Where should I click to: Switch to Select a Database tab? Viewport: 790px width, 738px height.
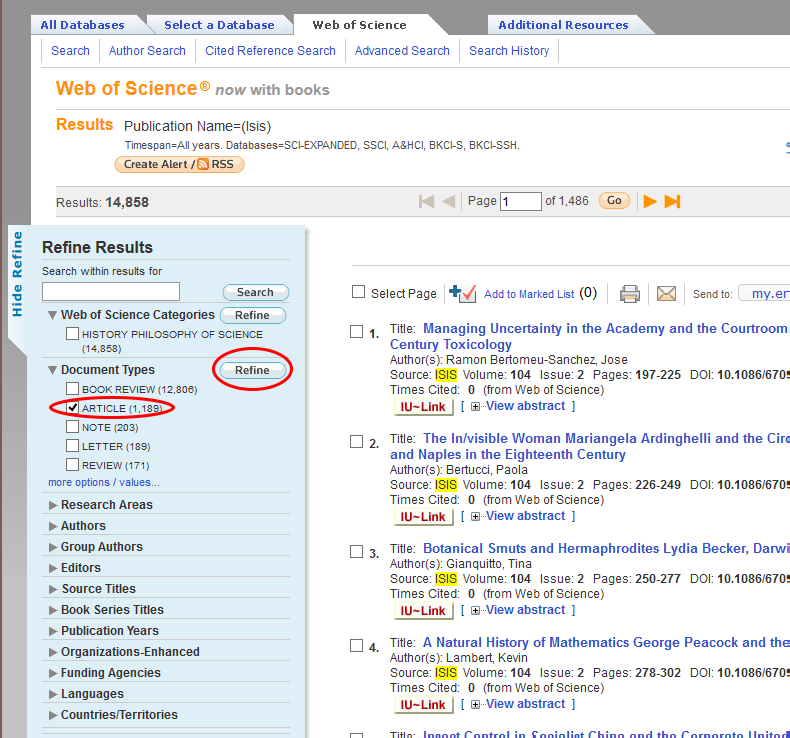(x=219, y=25)
